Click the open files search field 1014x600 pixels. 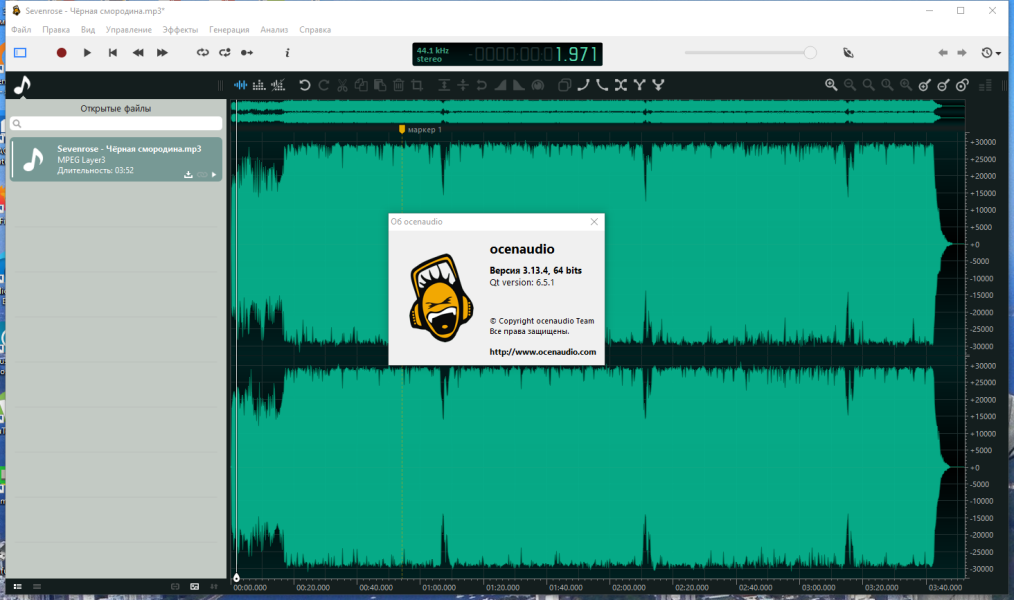coord(116,123)
